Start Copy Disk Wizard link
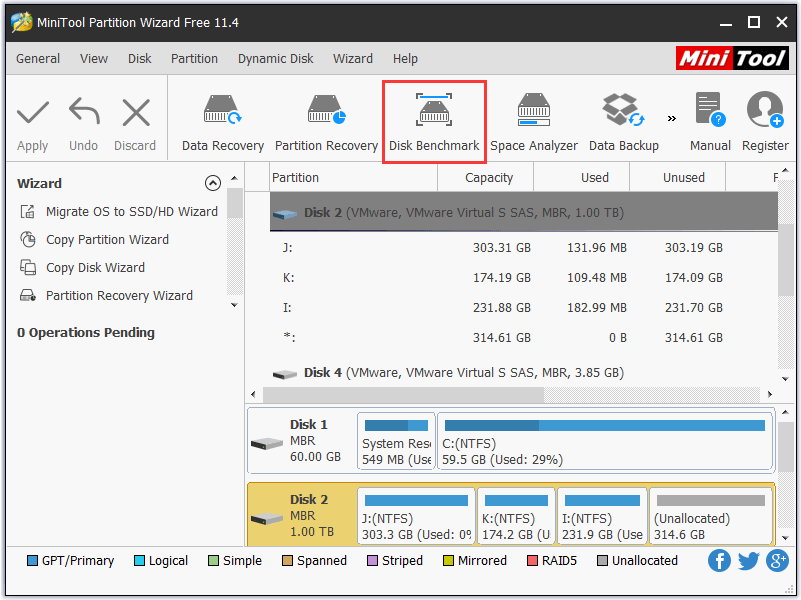Image resolution: width=801 pixels, height=600 pixels. pyautogui.click(x=96, y=268)
